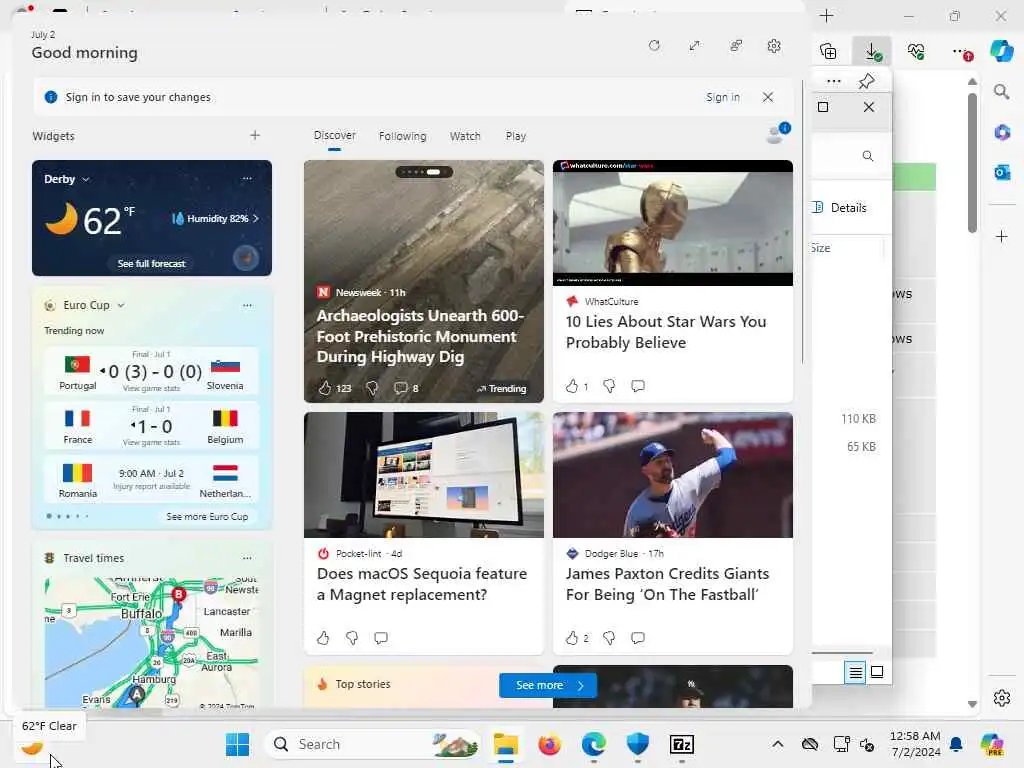Switch to the Discover tab

[x=334, y=135]
